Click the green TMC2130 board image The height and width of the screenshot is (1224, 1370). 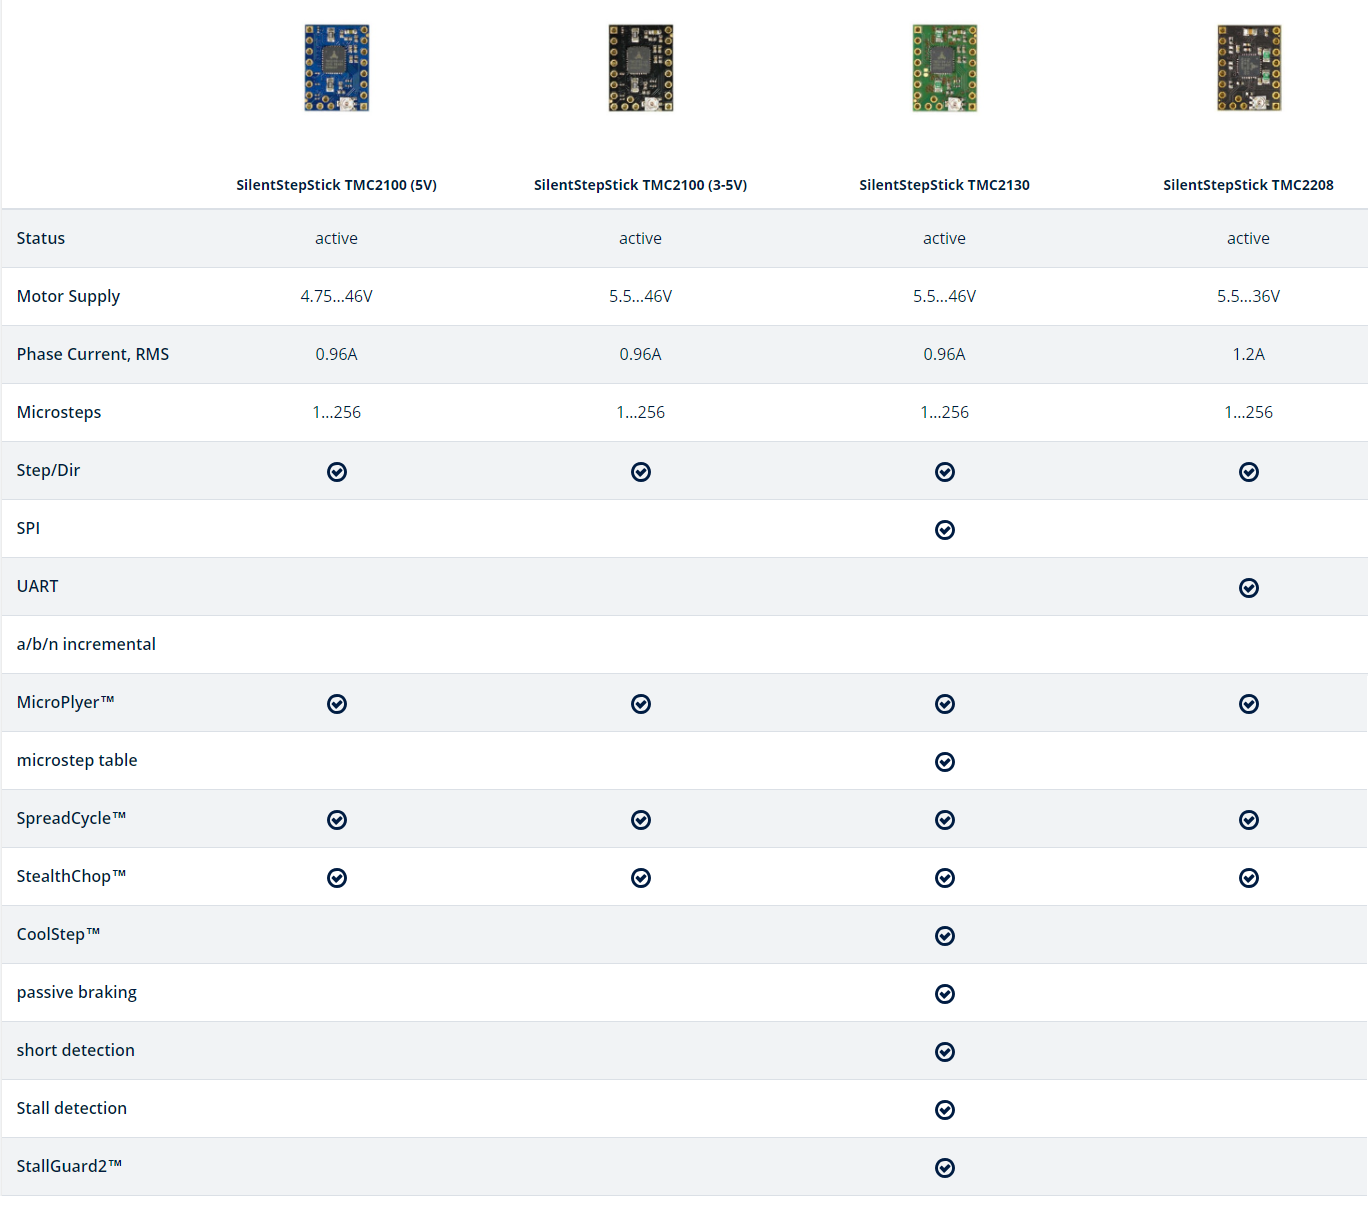pos(944,67)
